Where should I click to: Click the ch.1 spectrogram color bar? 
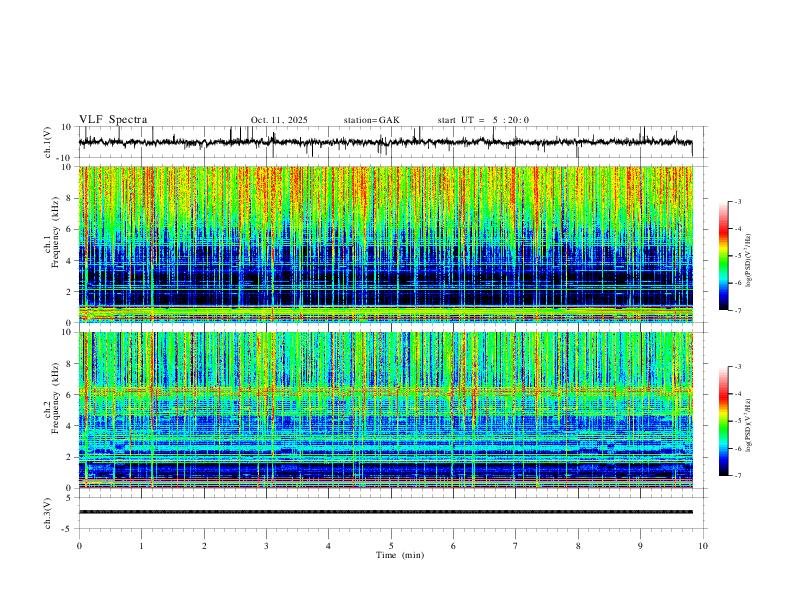[x=724, y=255]
